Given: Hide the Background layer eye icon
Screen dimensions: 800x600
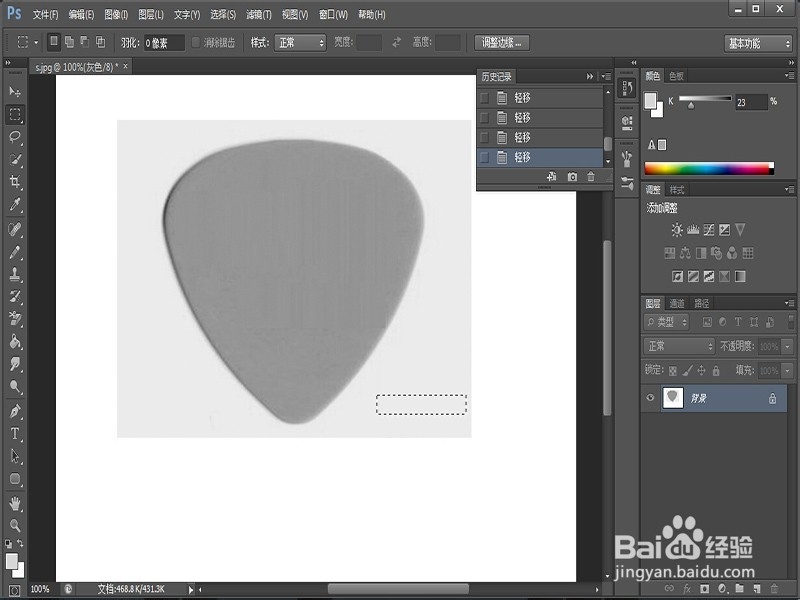Looking at the screenshot, I should (650, 398).
